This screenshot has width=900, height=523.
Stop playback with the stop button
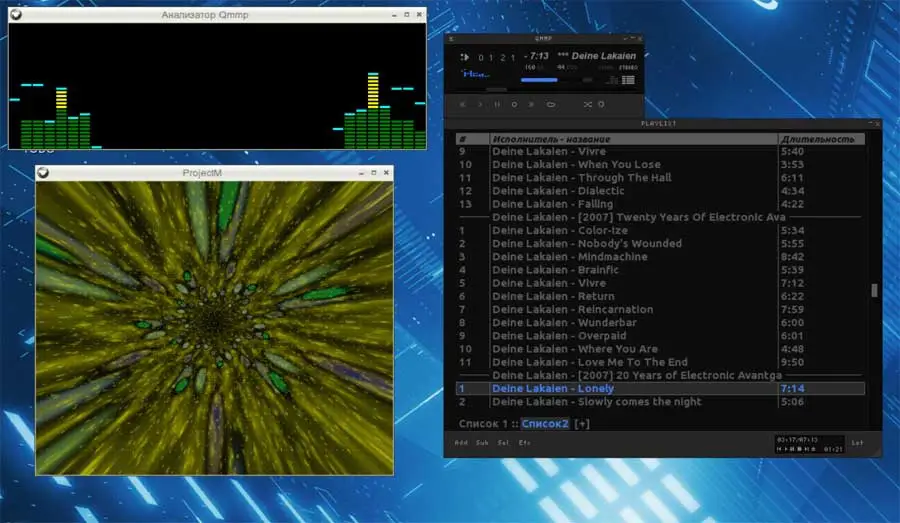pyautogui.click(x=514, y=104)
